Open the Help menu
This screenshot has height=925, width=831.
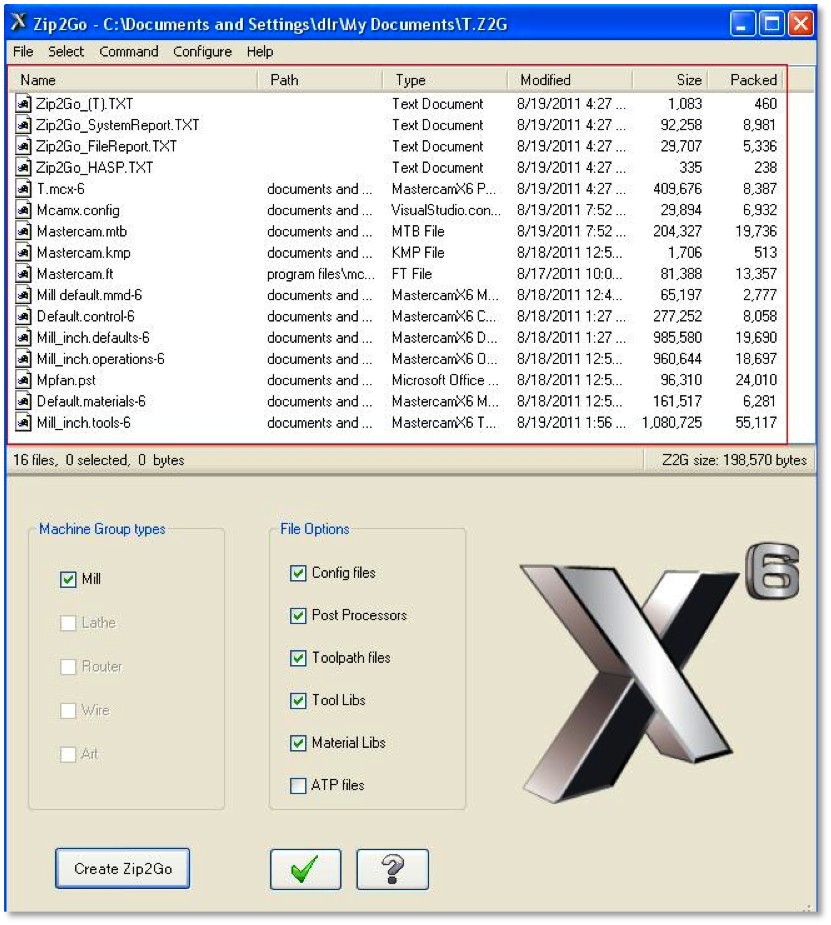(260, 52)
